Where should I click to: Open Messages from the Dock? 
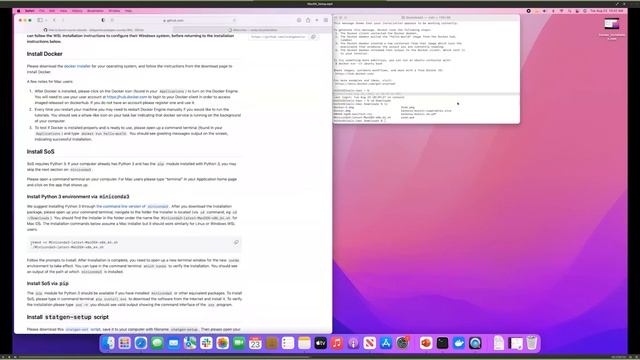tap(157, 343)
